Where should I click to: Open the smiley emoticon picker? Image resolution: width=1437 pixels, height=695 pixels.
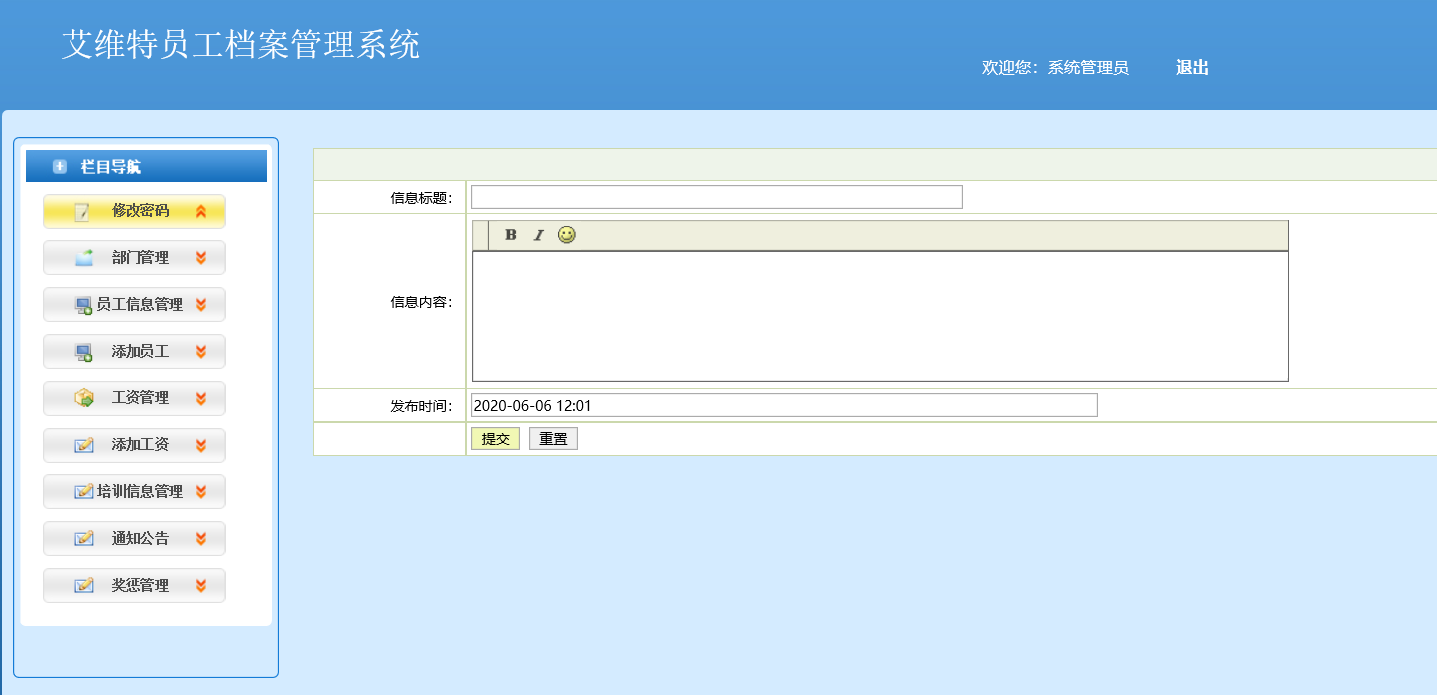tap(567, 235)
